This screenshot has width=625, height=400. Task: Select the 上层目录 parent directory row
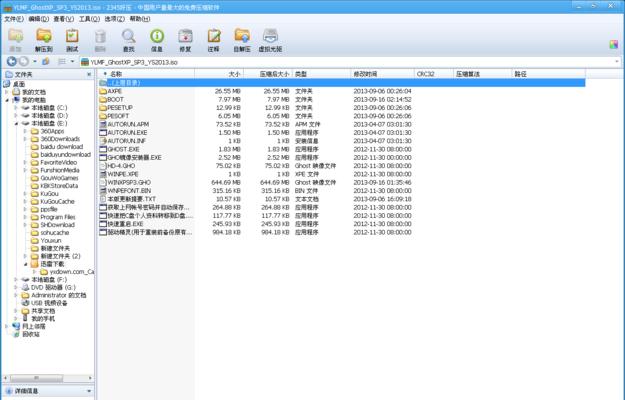(342, 82)
